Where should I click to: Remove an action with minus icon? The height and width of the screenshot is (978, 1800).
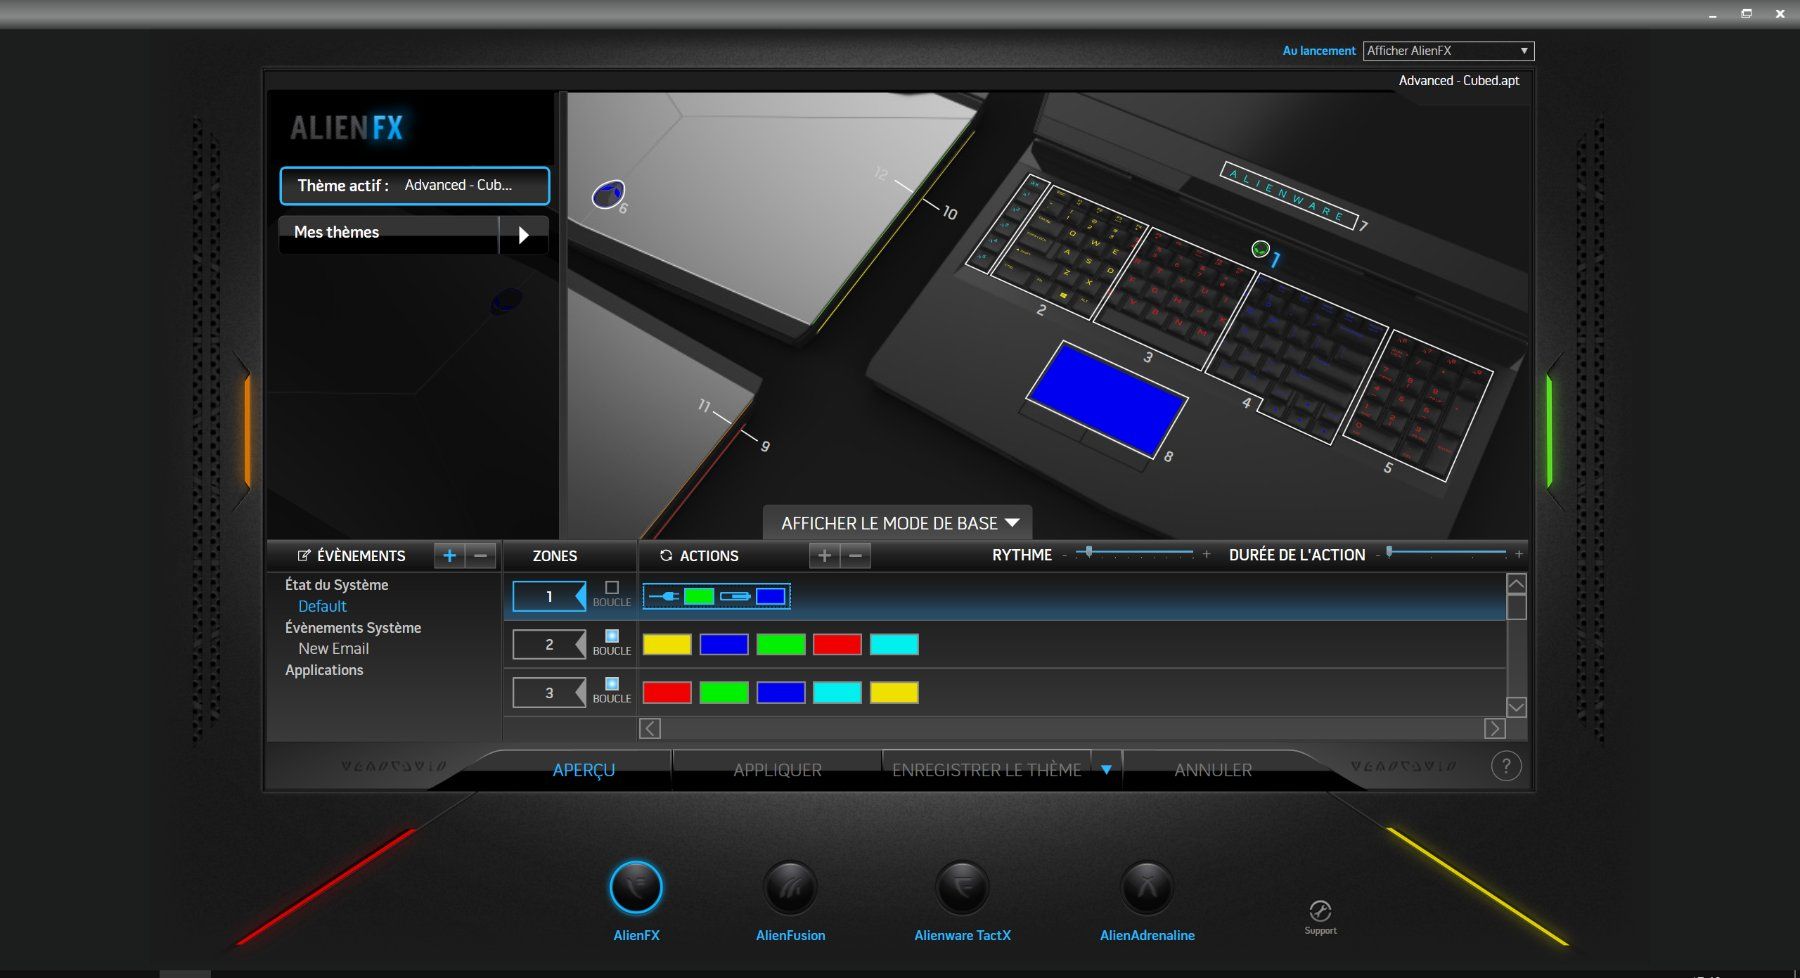click(855, 556)
